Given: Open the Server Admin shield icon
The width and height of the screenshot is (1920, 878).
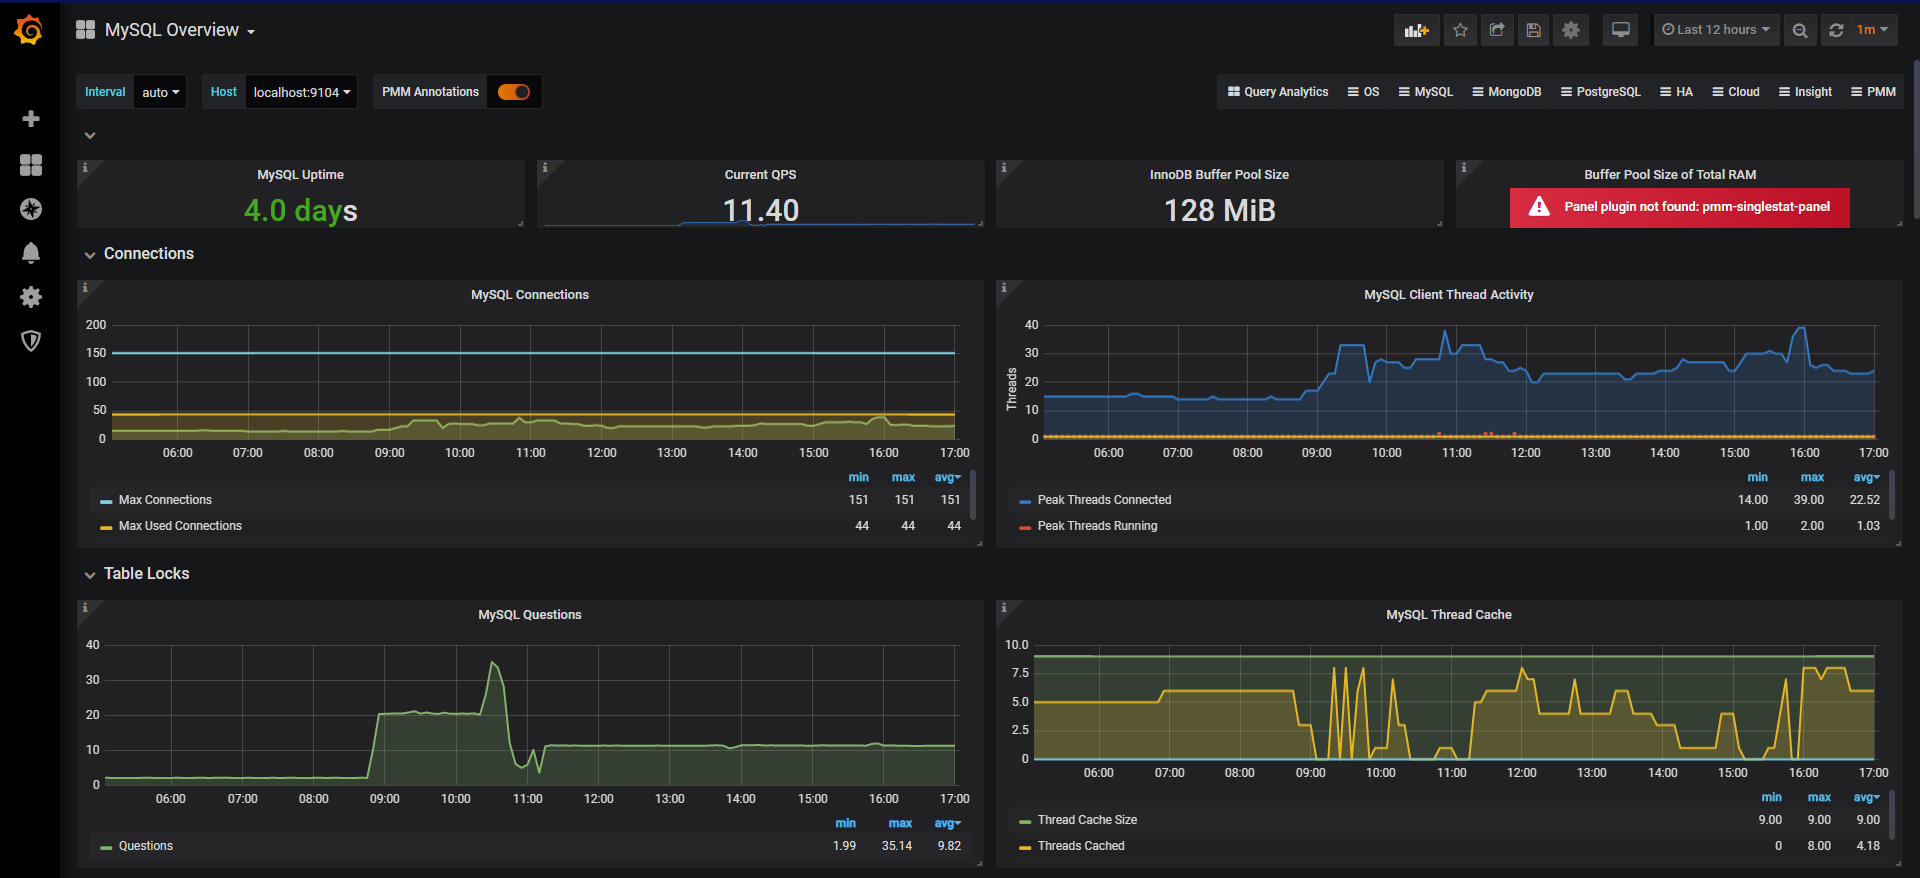Looking at the screenshot, I should pyautogui.click(x=31, y=341).
